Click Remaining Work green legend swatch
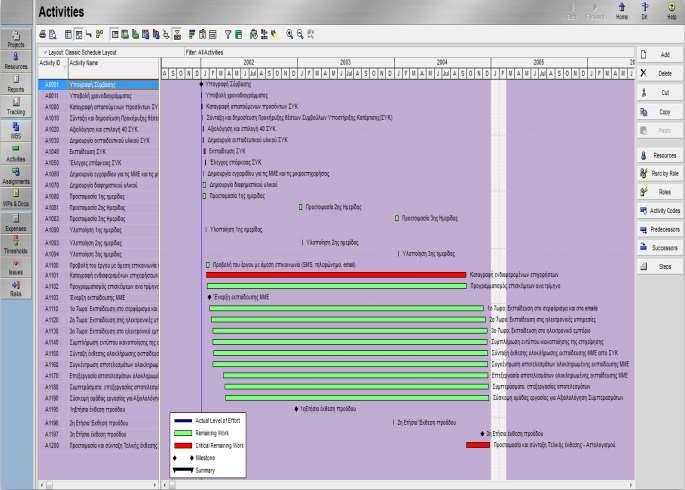 [183, 433]
